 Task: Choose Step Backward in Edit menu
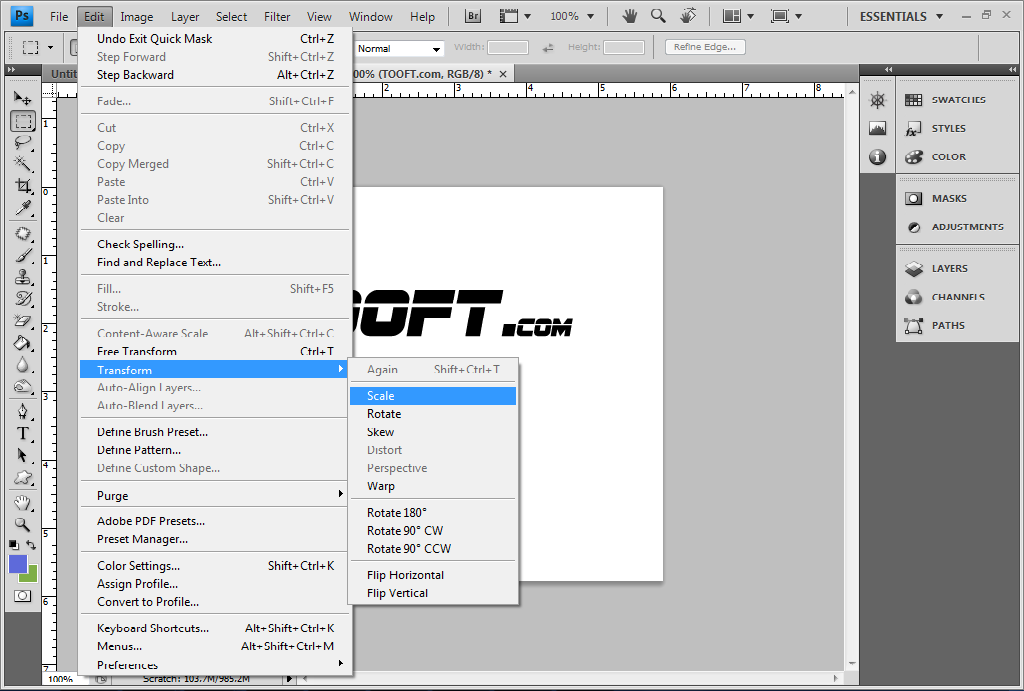(214, 74)
